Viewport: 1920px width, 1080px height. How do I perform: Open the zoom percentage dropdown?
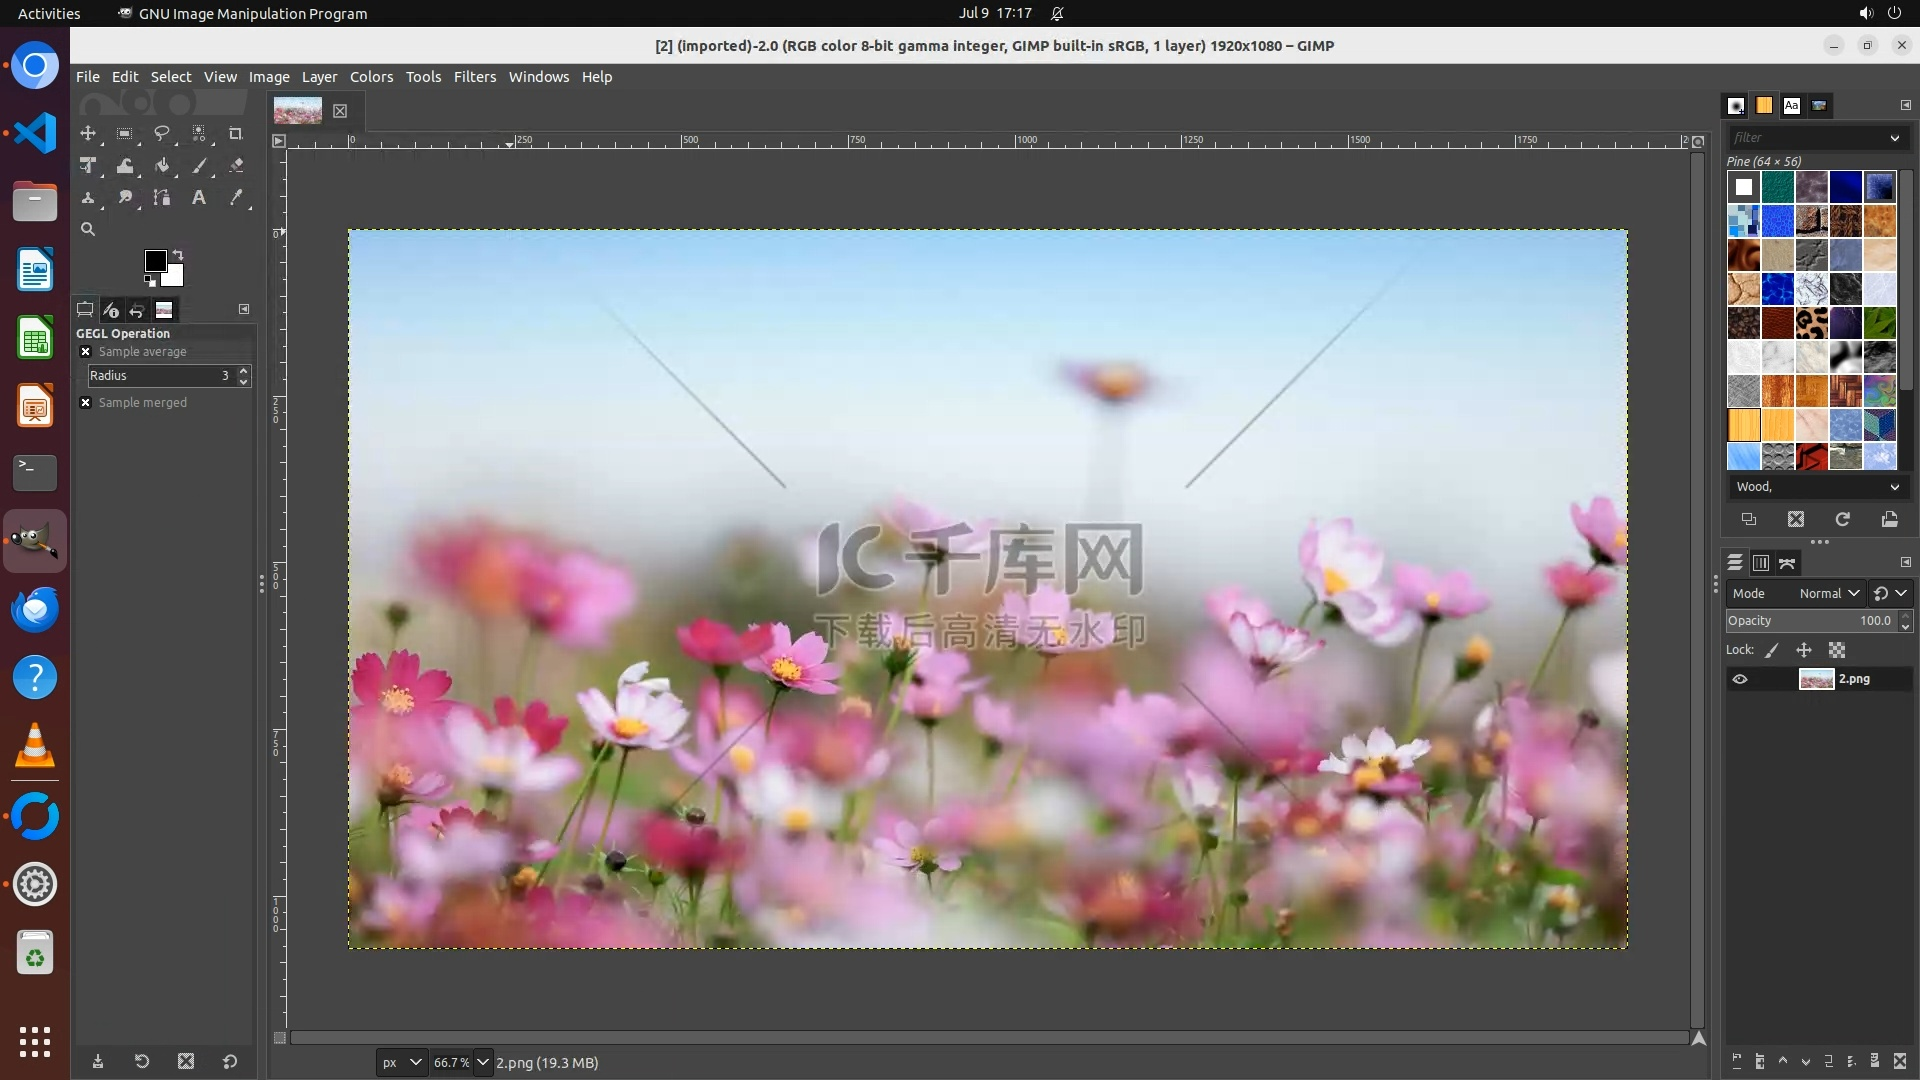(483, 1062)
